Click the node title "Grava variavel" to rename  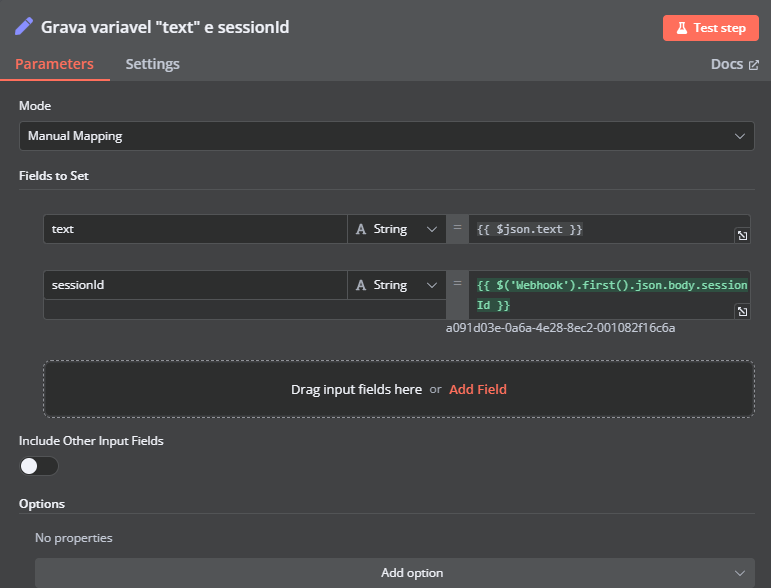click(x=165, y=27)
